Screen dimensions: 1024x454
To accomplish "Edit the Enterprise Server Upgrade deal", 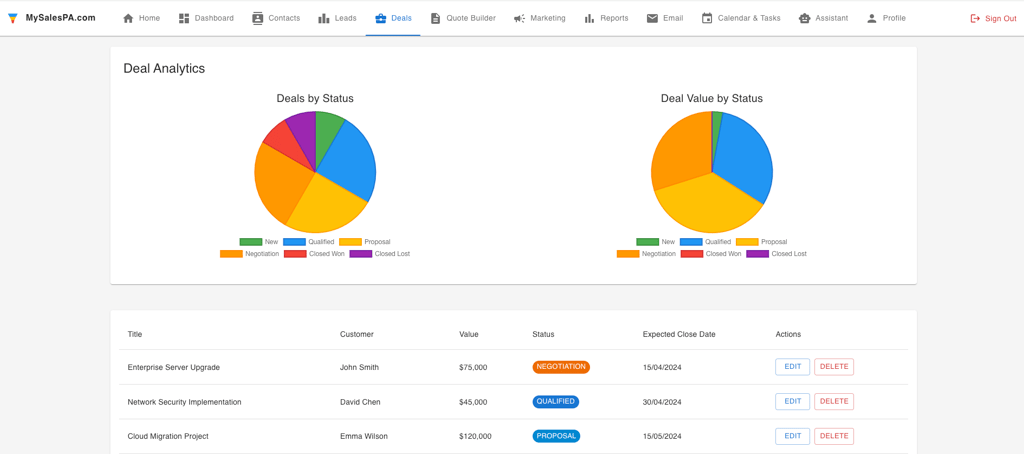I will click(x=792, y=366).
